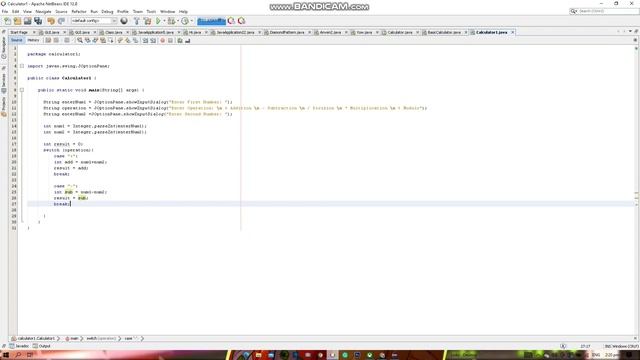Image resolution: width=640 pixels, height=360 pixels.
Task: Click the taskbar search icon
Action: [18, 355]
